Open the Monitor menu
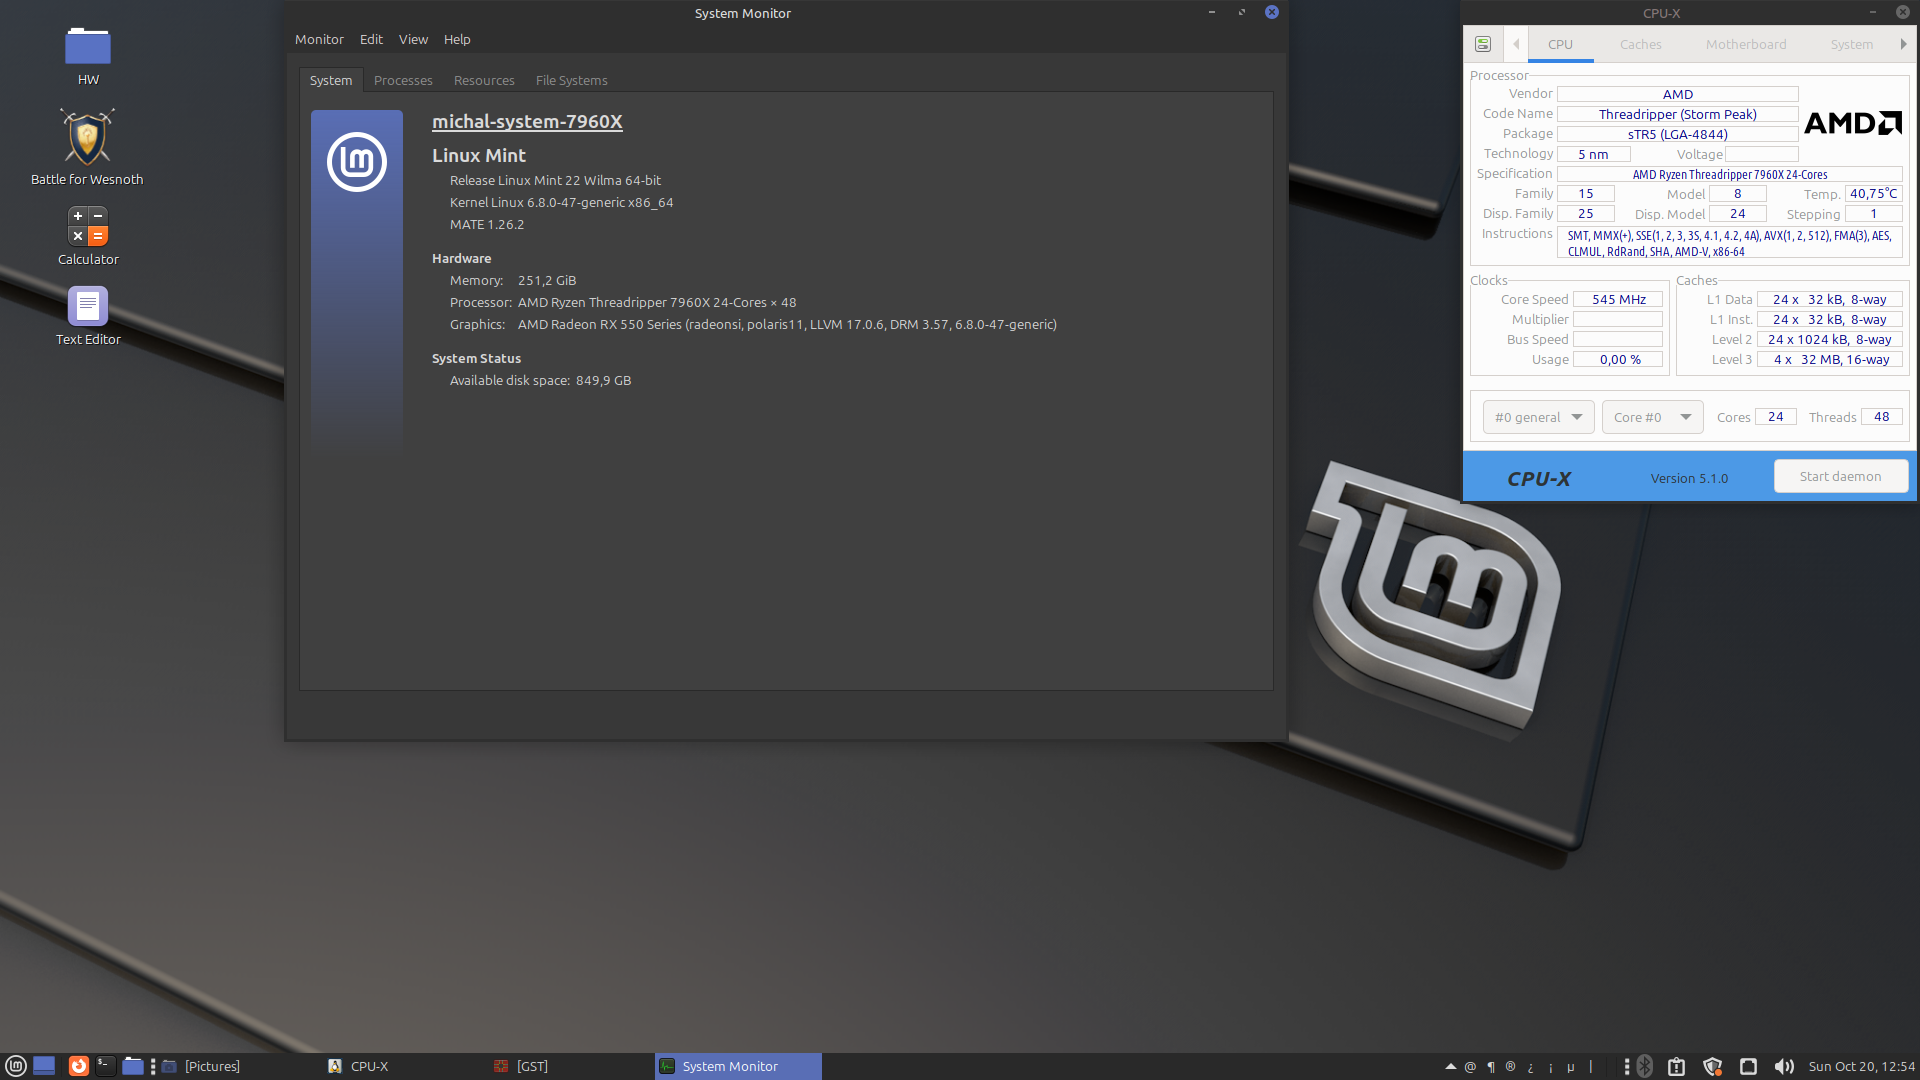The height and width of the screenshot is (1080, 1920). tap(319, 39)
